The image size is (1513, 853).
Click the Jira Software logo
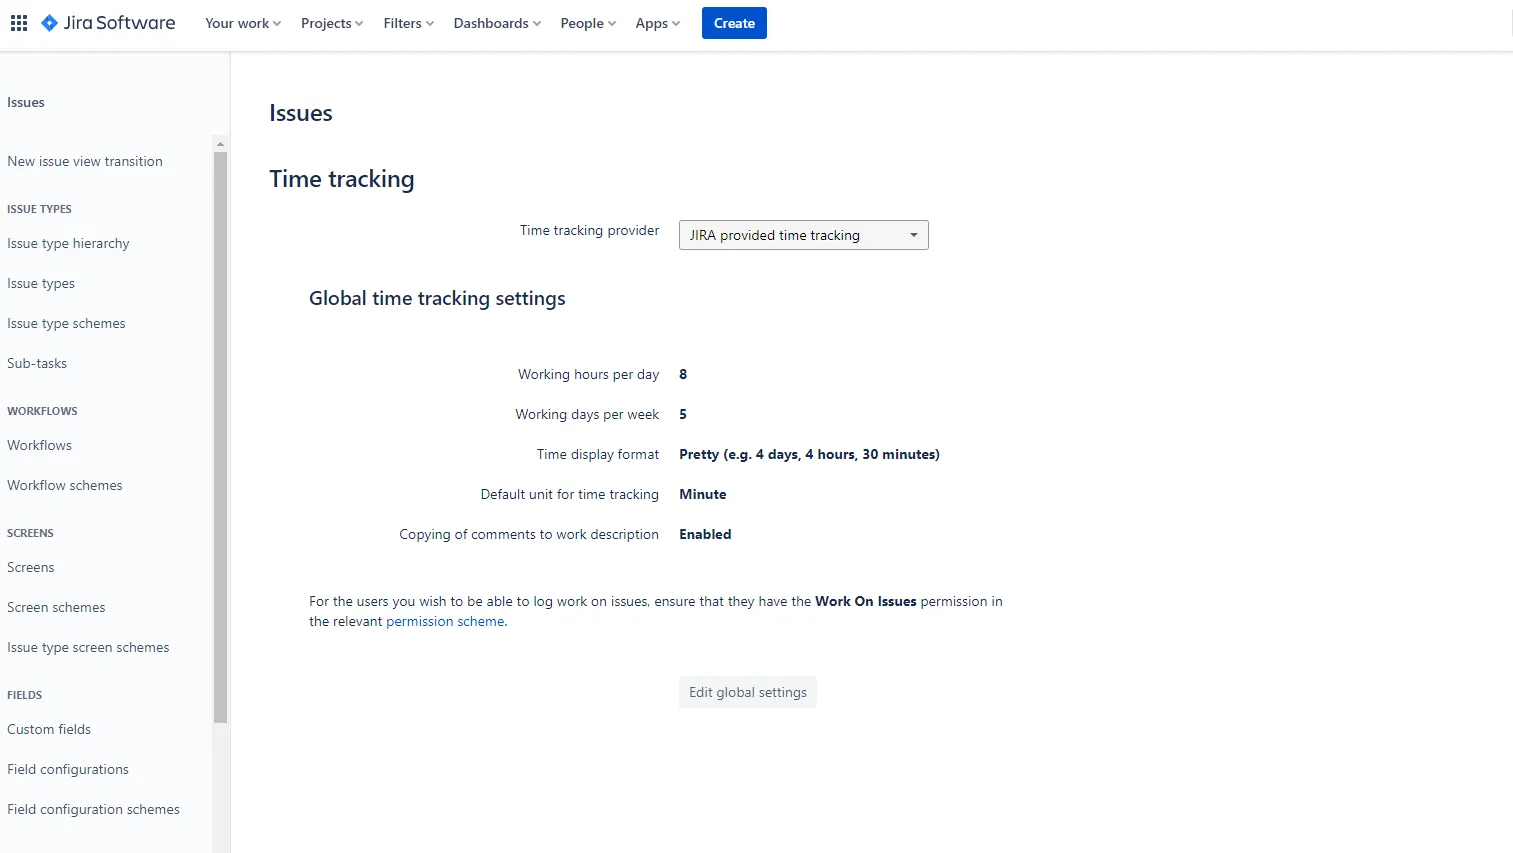(x=107, y=22)
